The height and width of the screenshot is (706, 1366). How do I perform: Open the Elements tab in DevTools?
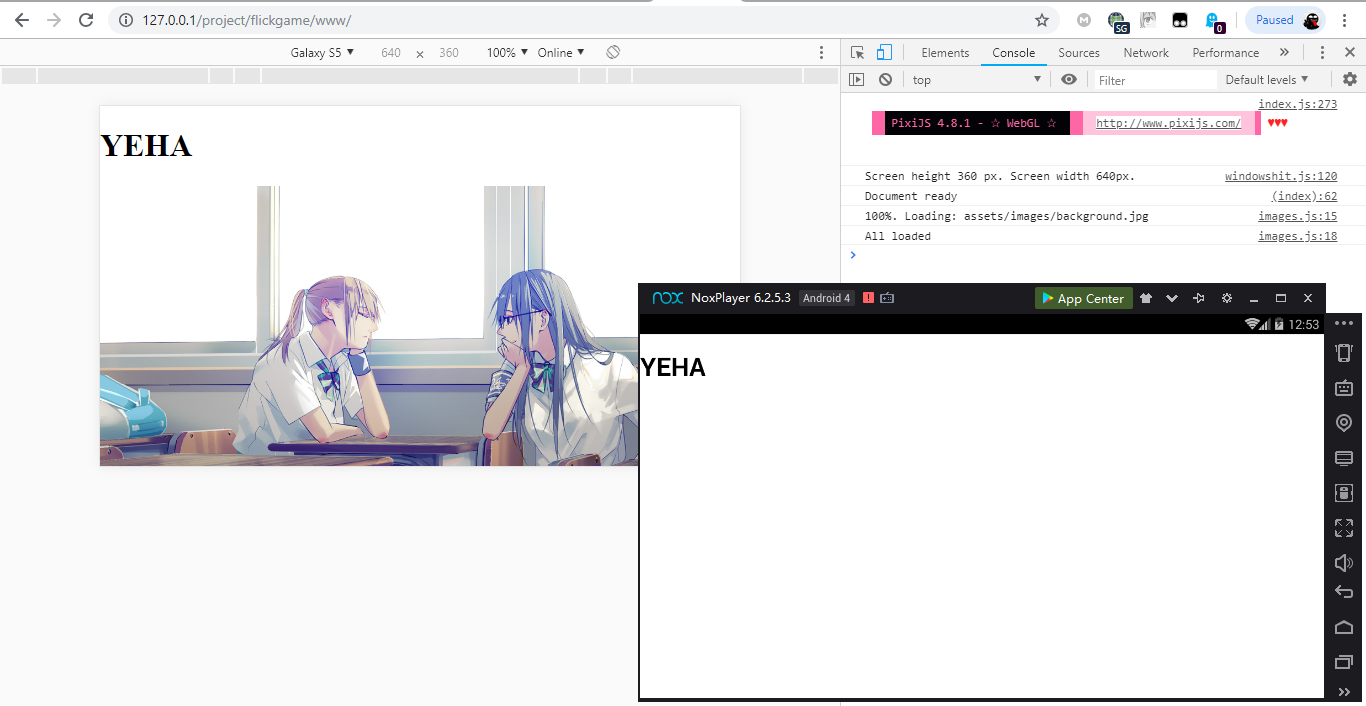[x=945, y=53]
